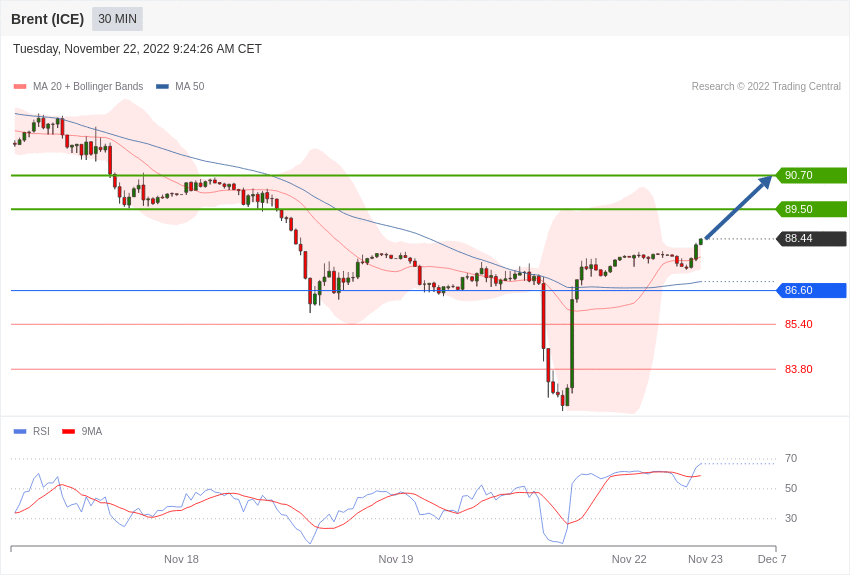Click the Brent (ICE) chart title
850x576 pixels.
click(48, 19)
